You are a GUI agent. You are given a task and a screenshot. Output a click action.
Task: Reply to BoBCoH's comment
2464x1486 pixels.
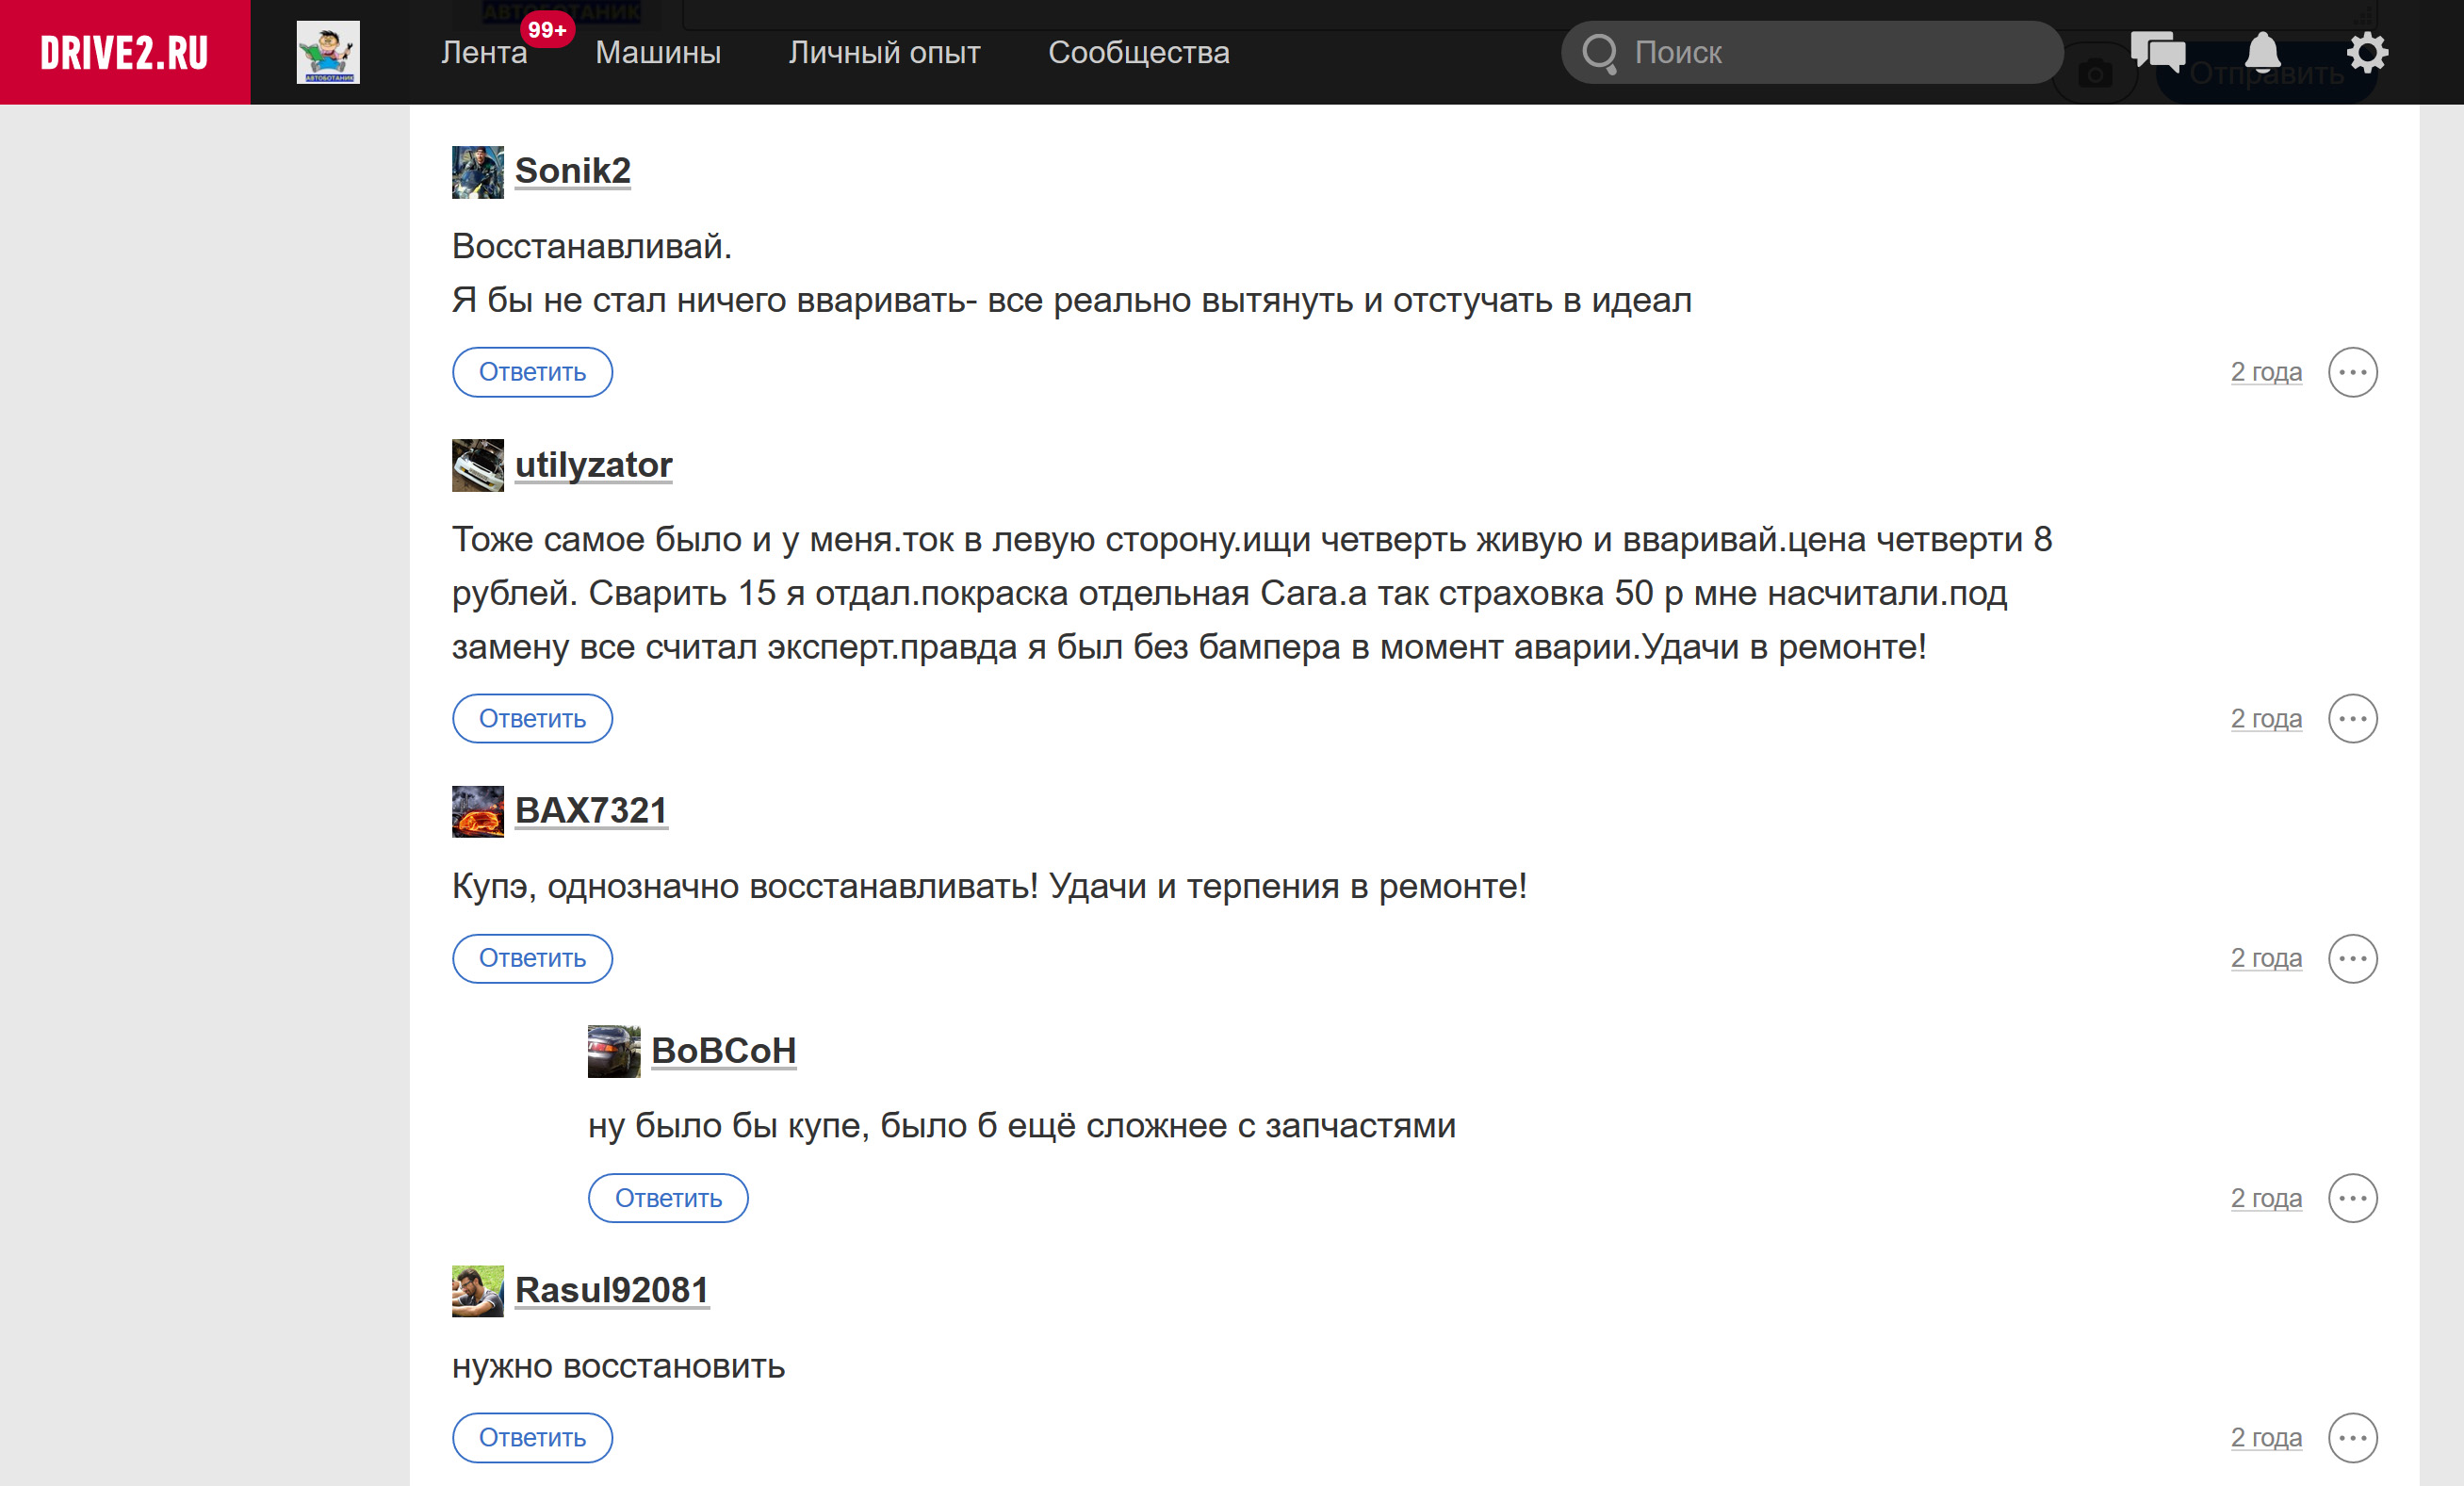(668, 1198)
